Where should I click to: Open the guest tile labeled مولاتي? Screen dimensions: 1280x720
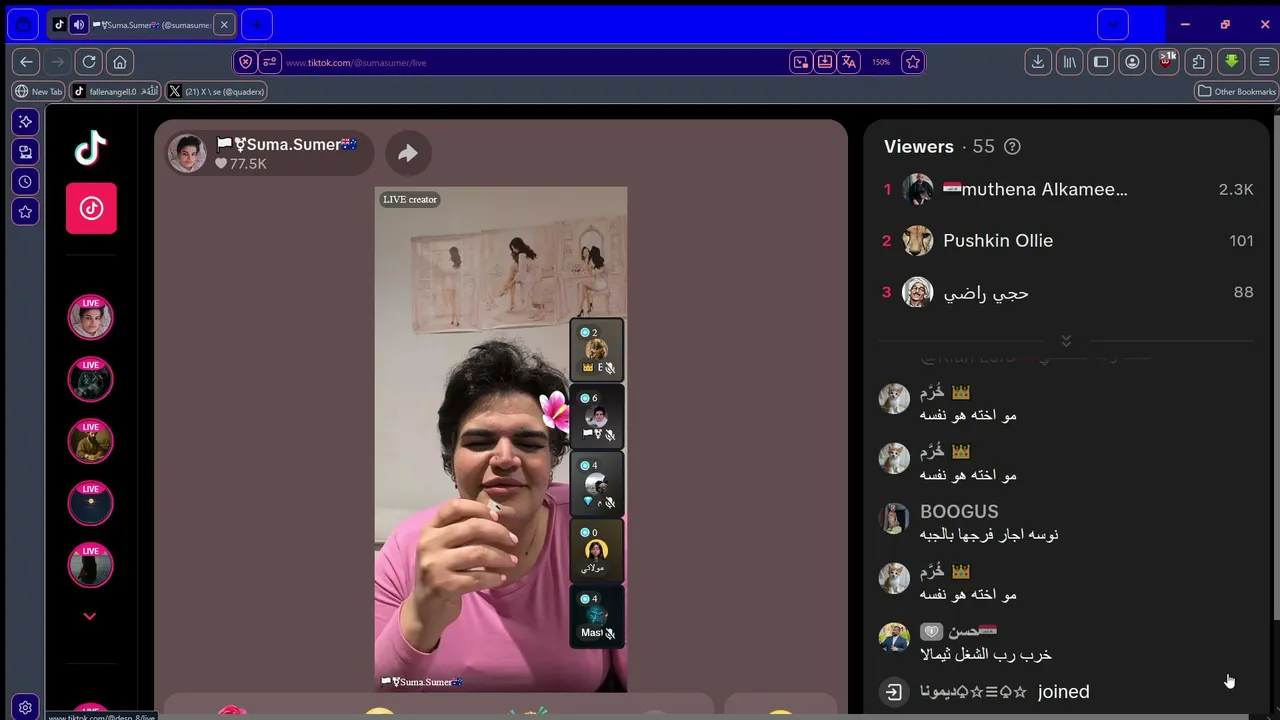point(597,550)
